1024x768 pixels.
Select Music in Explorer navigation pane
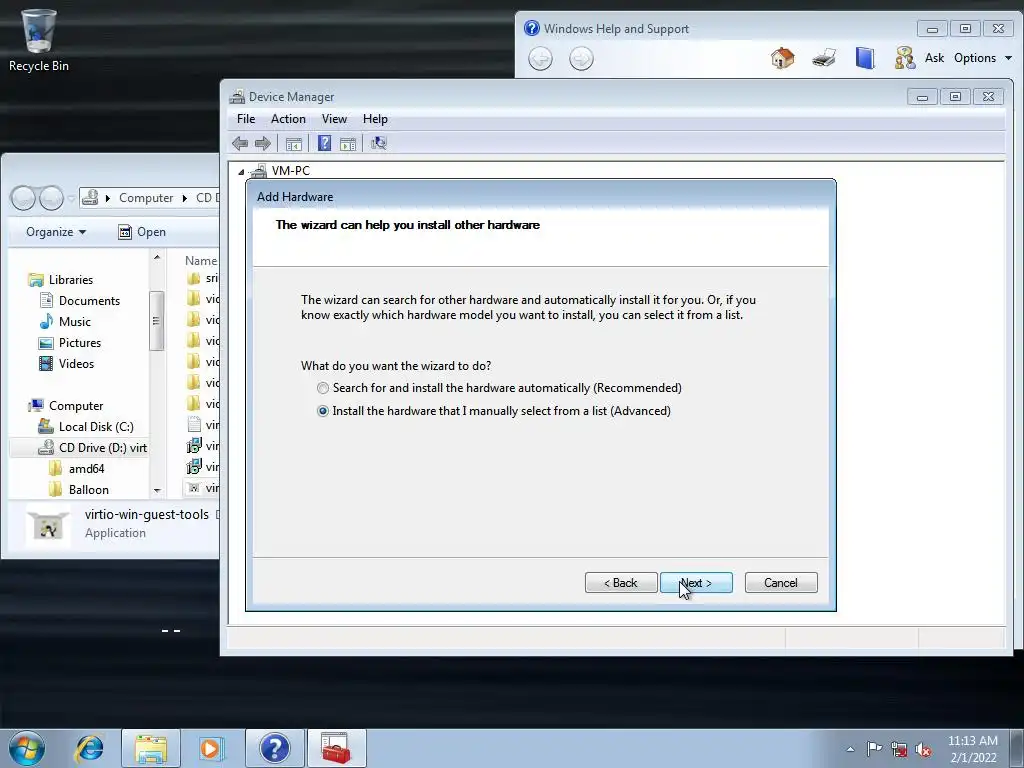pyautogui.click(x=65, y=321)
